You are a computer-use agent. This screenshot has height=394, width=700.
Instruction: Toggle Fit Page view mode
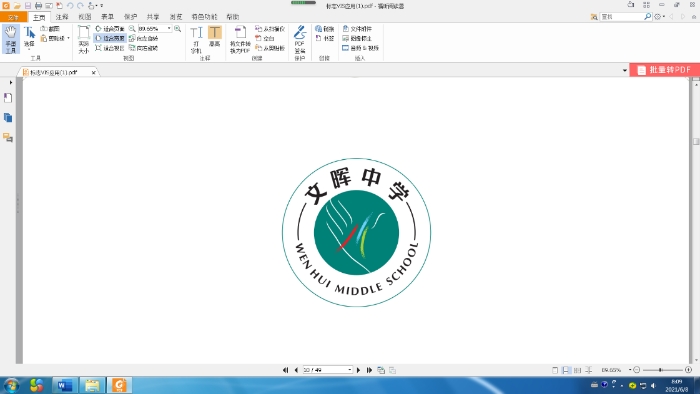pyautogui.click(x=109, y=29)
